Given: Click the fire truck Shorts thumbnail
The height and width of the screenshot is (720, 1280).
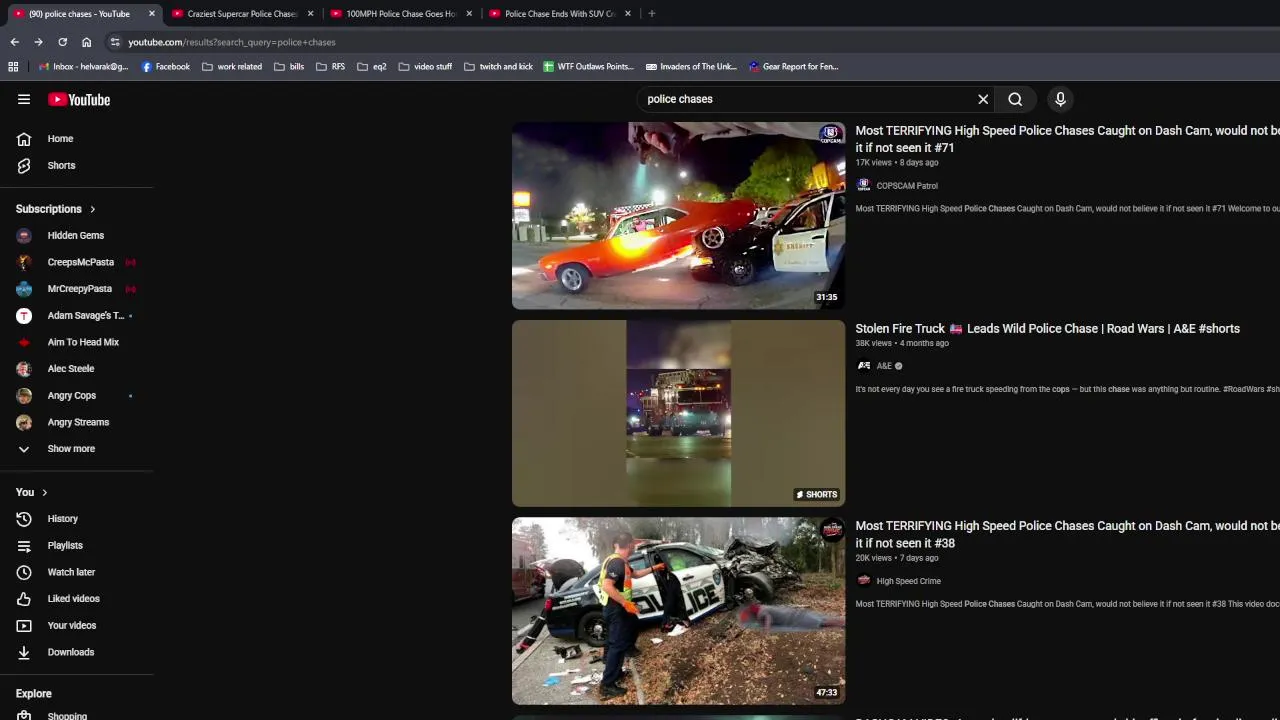Looking at the screenshot, I should 678,413.
